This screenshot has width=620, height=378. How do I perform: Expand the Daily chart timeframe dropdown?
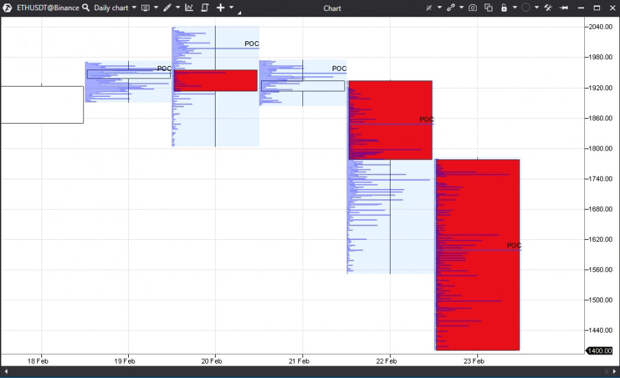(134, 8)
